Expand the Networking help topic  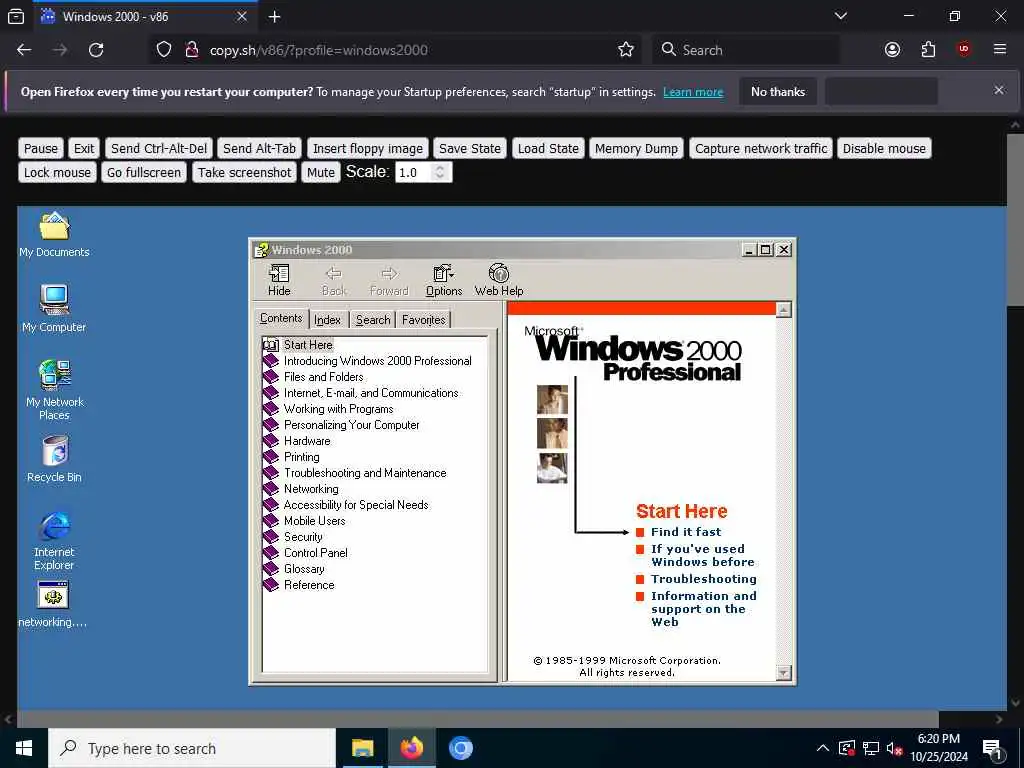coord(311,489)
